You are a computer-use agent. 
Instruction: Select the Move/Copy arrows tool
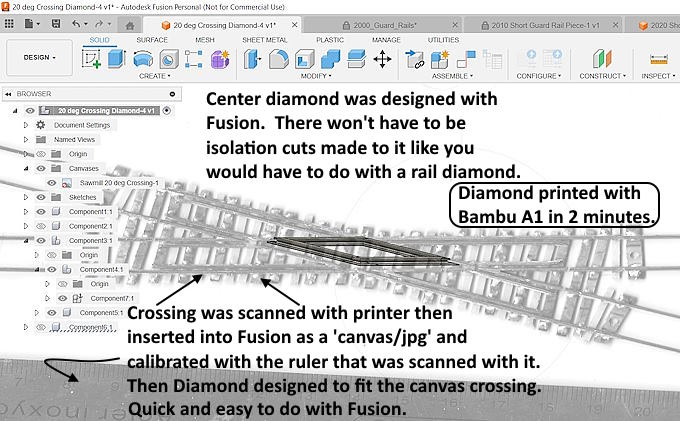pyautogui.click(x=382, y=58)
